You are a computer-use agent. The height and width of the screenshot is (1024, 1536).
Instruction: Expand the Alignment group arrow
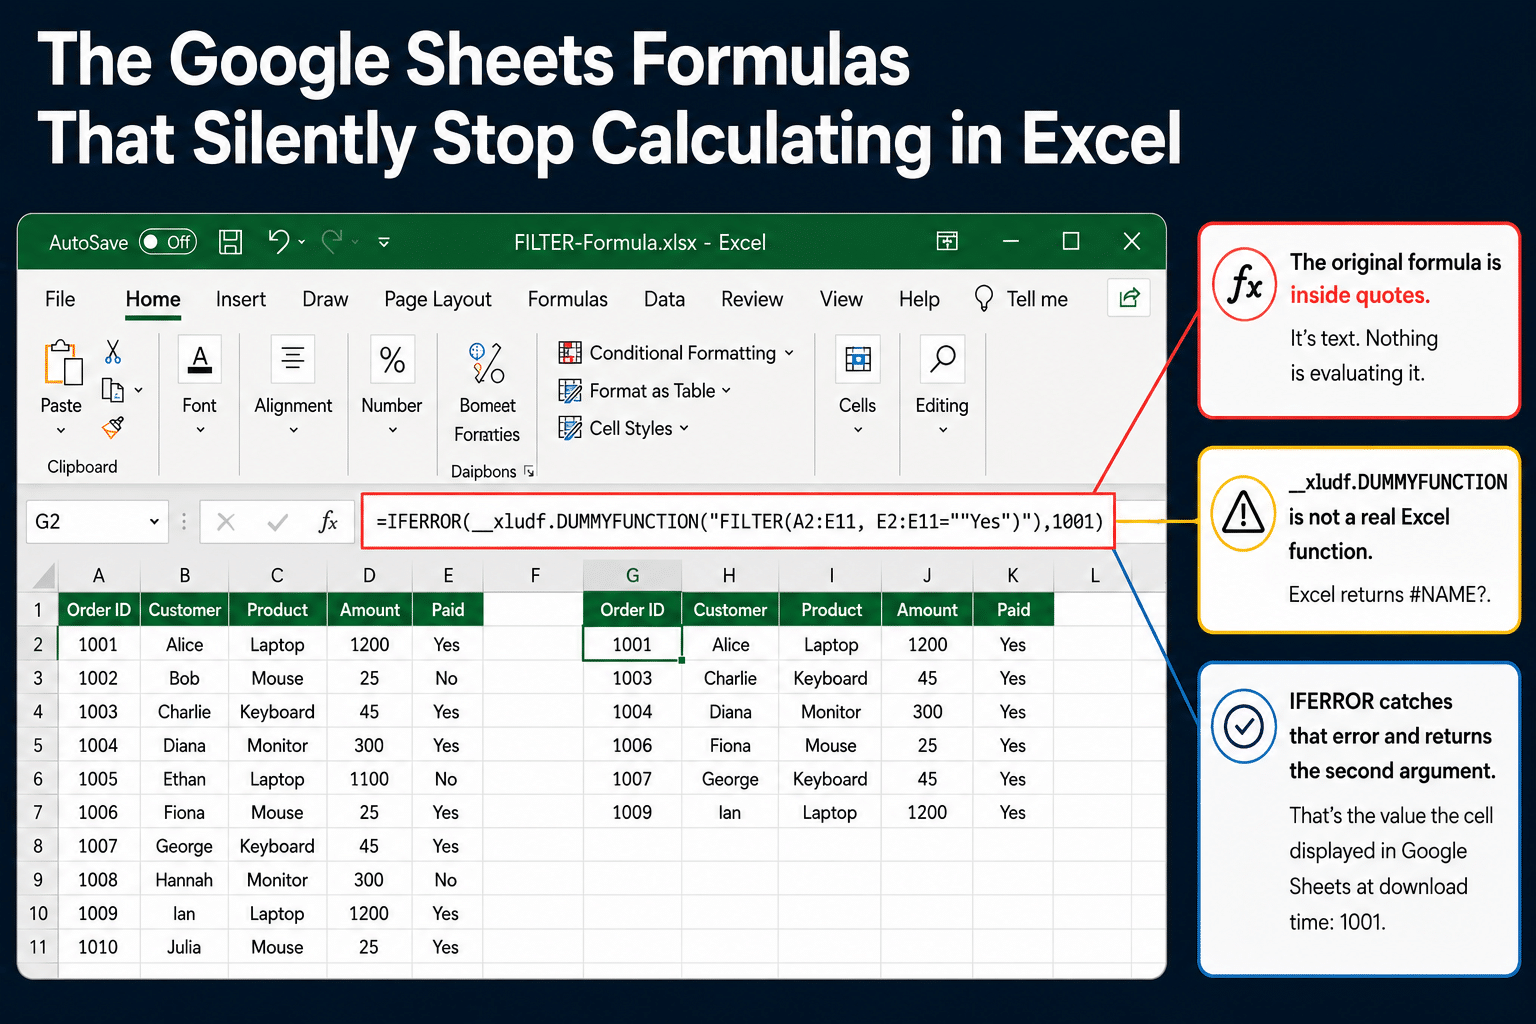point(293,430)
